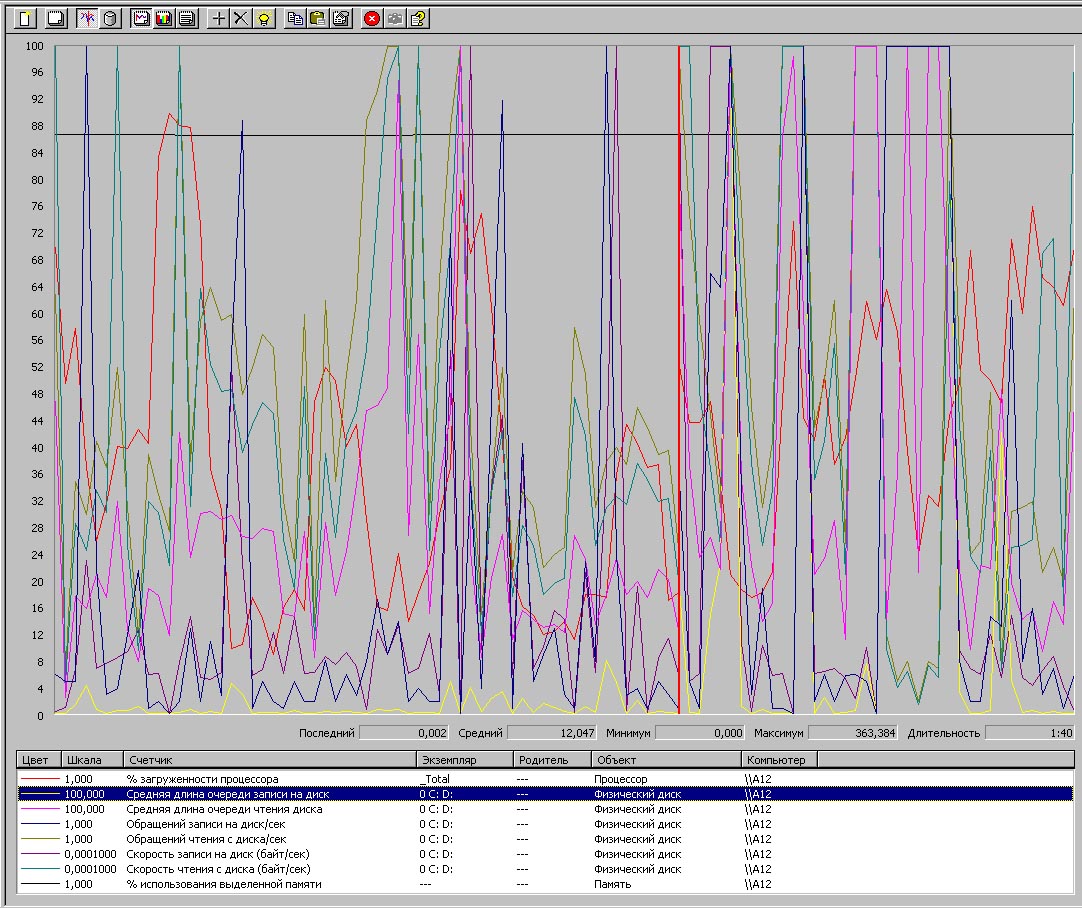Click the red color line of % загруженности процессора
Screen dimensions: 1082x908
click(38, 779)
